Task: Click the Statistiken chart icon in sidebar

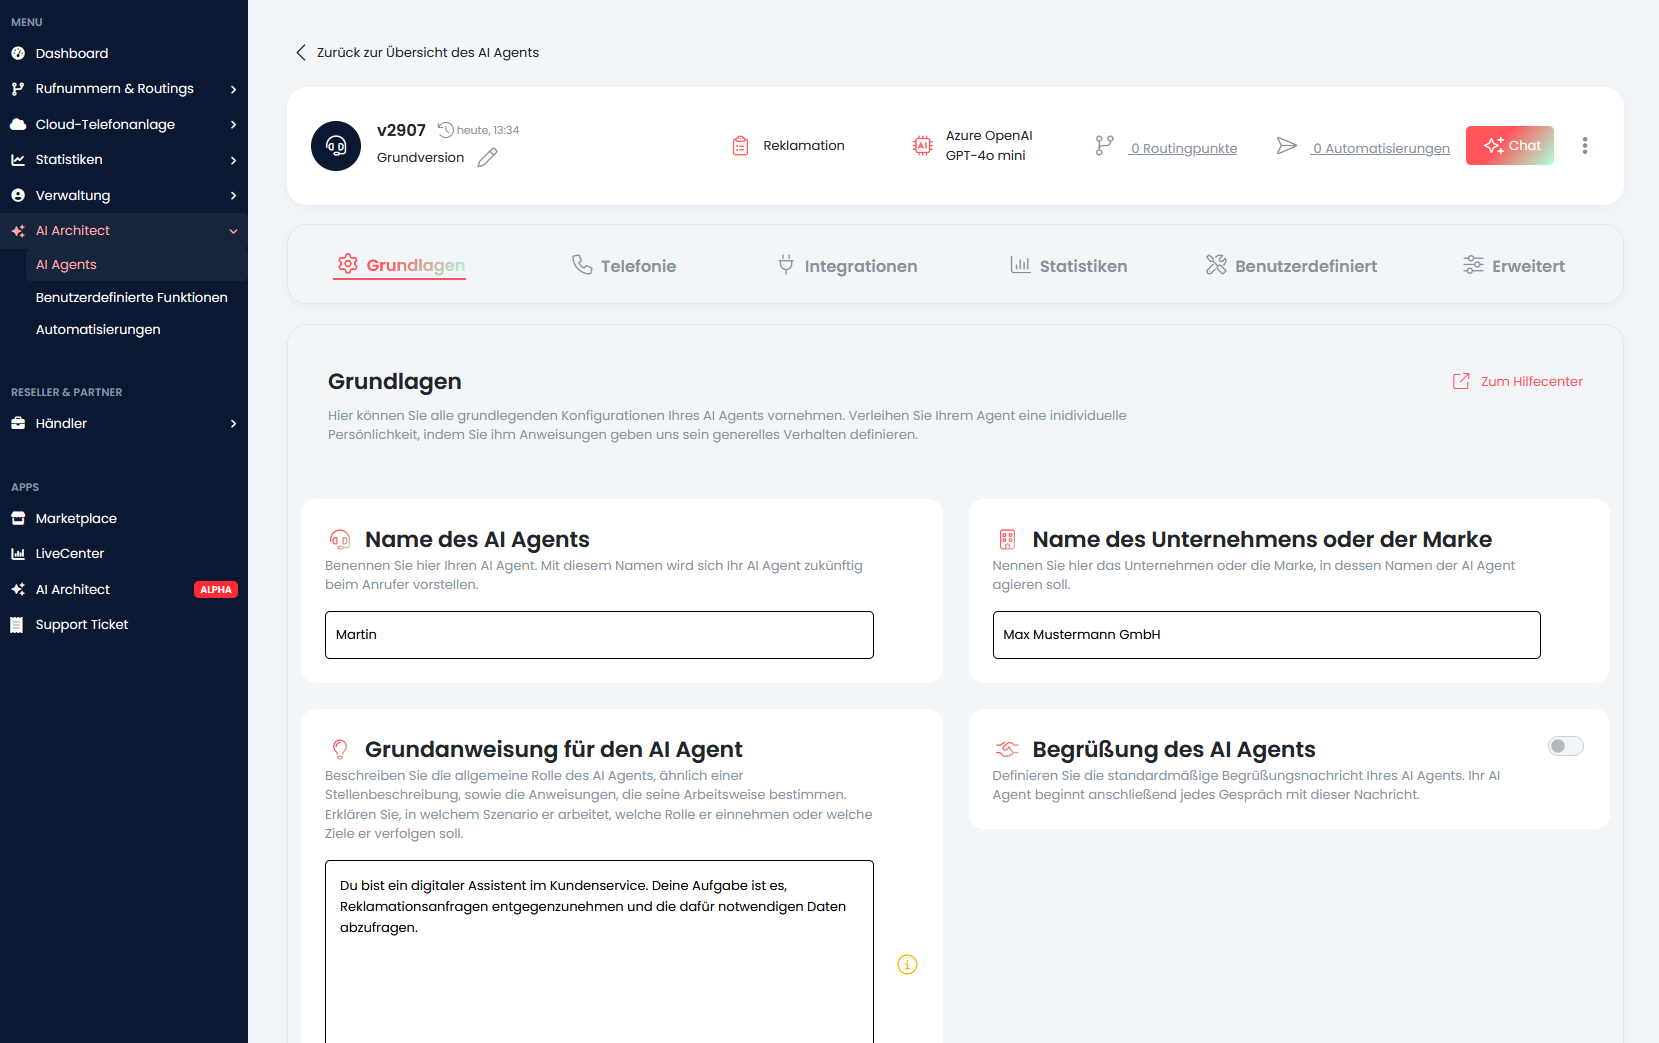Action: coord(18,160)
